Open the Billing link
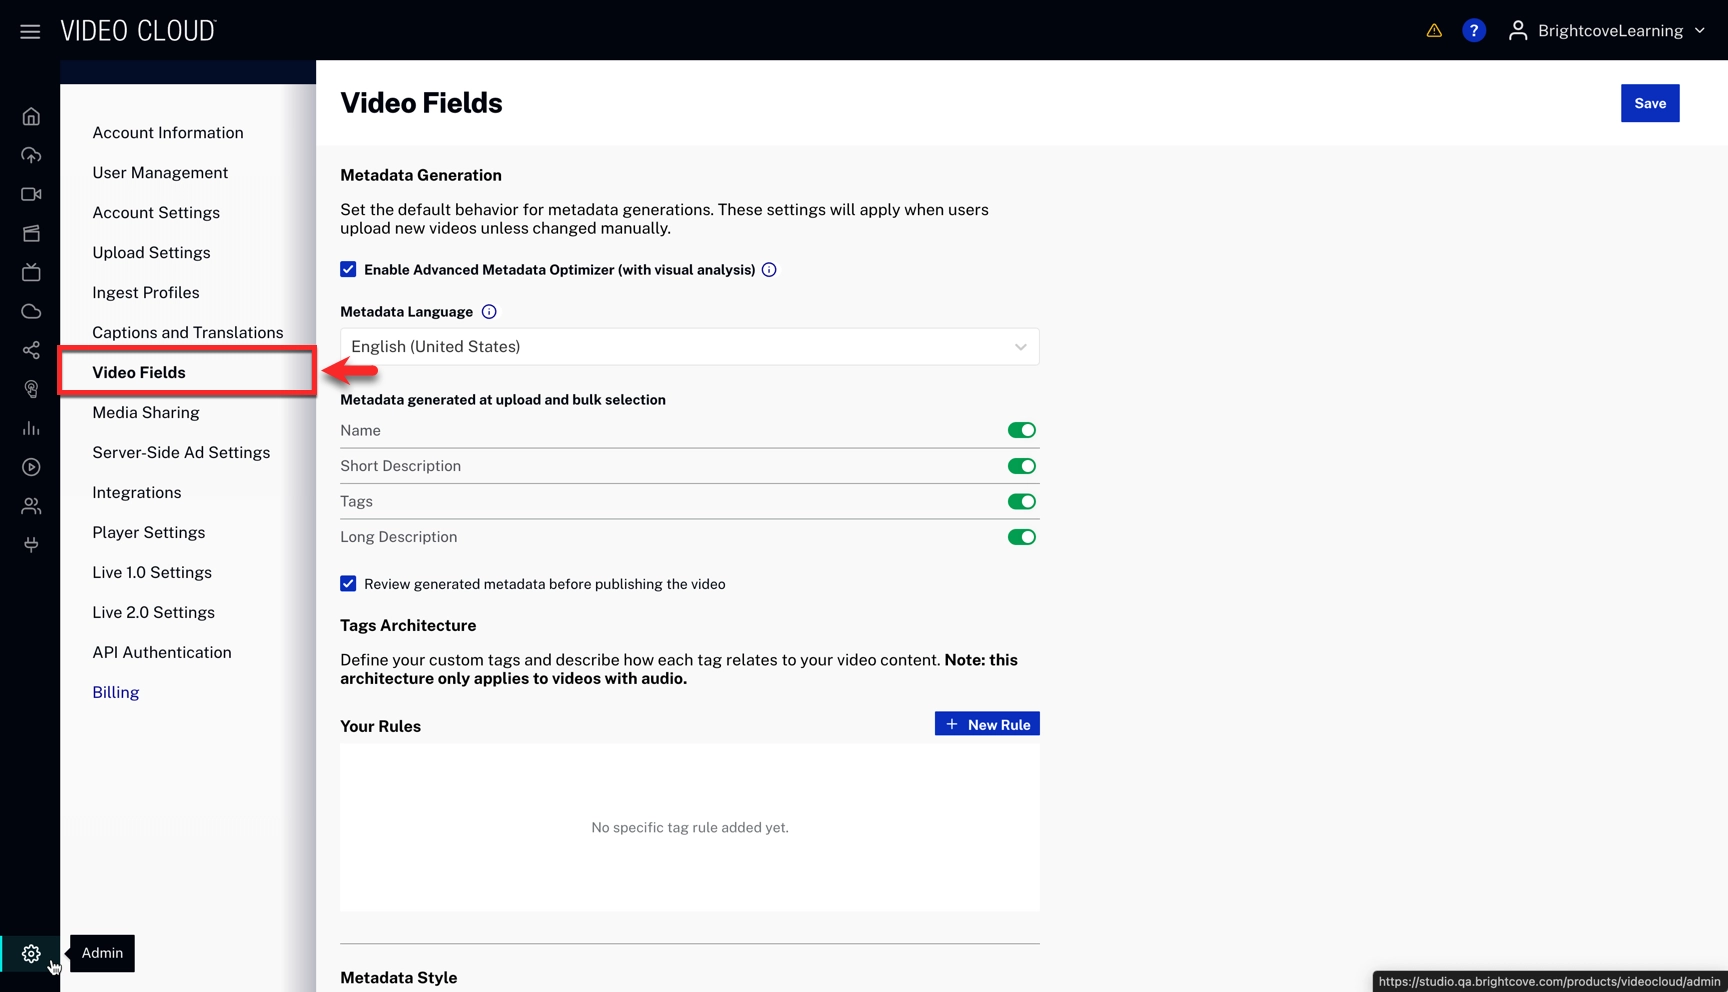This screenshot has height=992, width=1728. (x=116, y=693)
